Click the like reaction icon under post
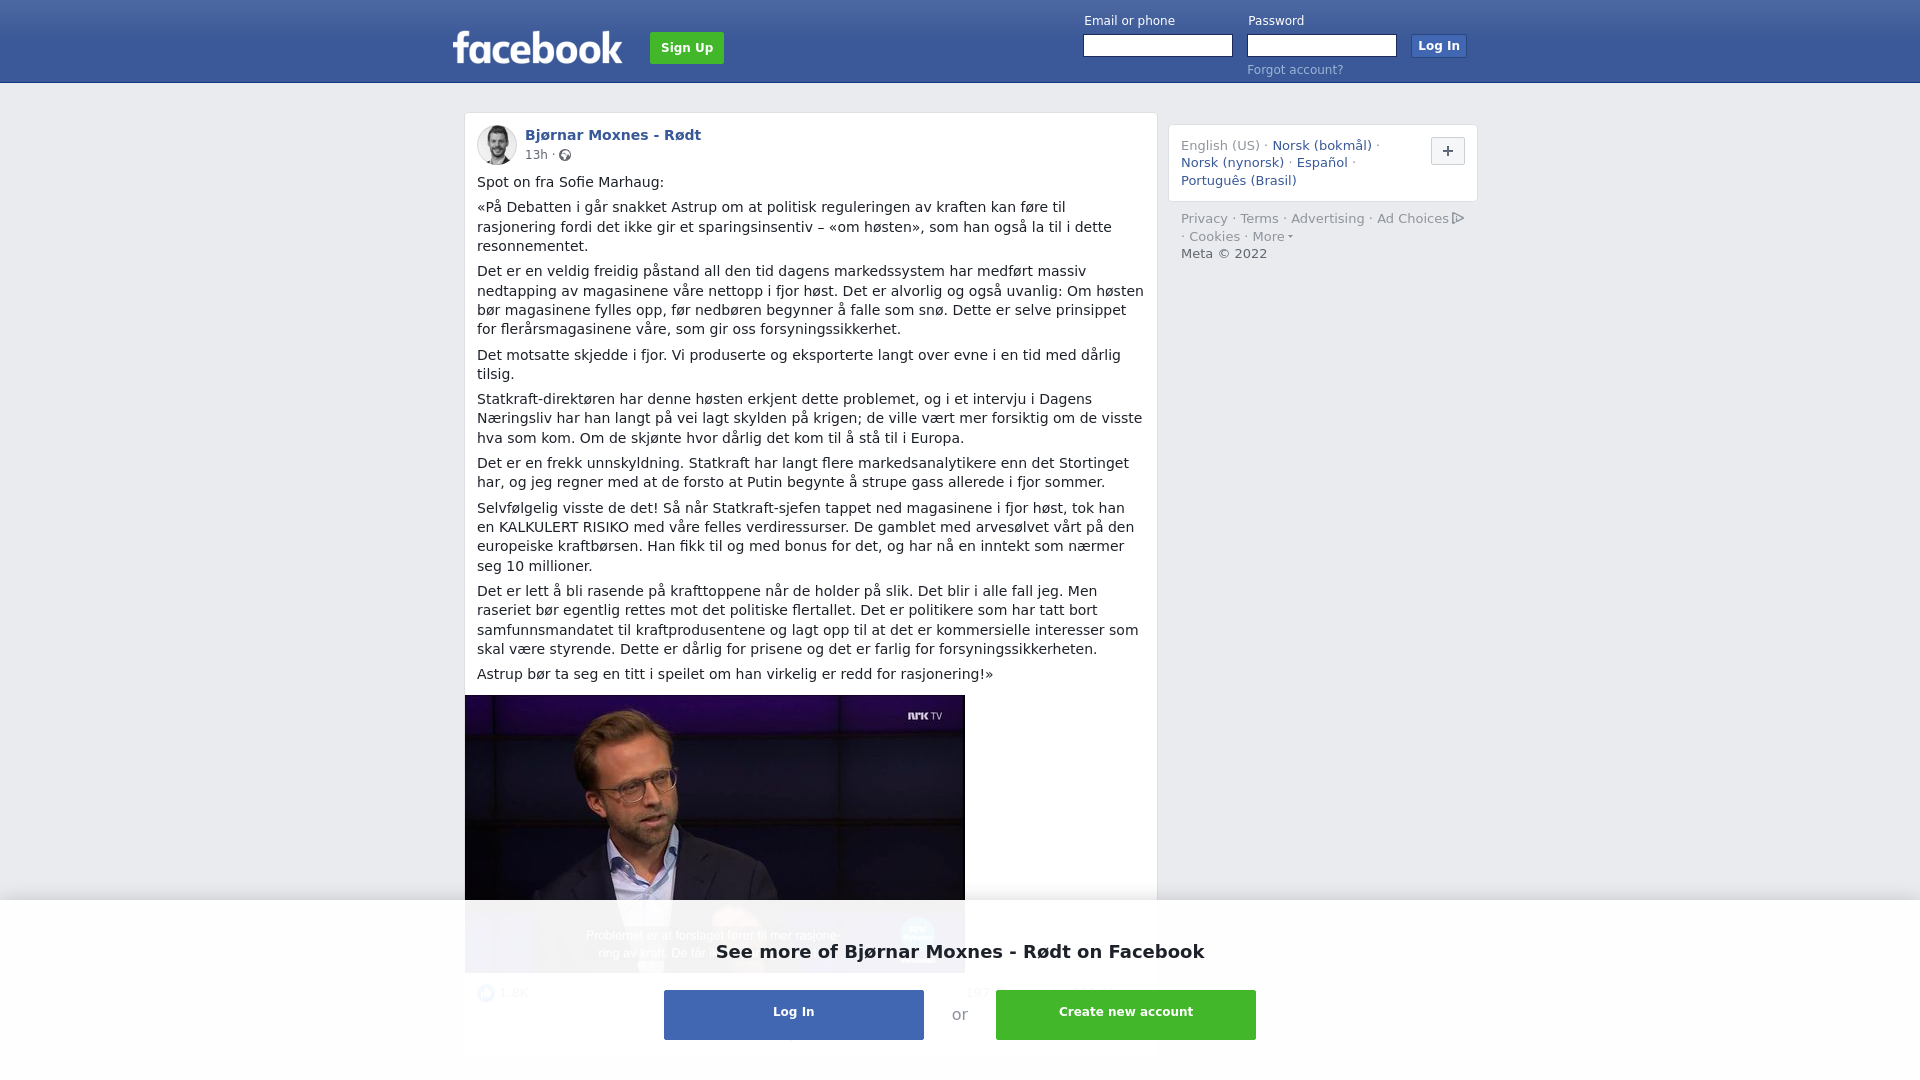This screenshot has width=1920, height=1080. point(486,993)
